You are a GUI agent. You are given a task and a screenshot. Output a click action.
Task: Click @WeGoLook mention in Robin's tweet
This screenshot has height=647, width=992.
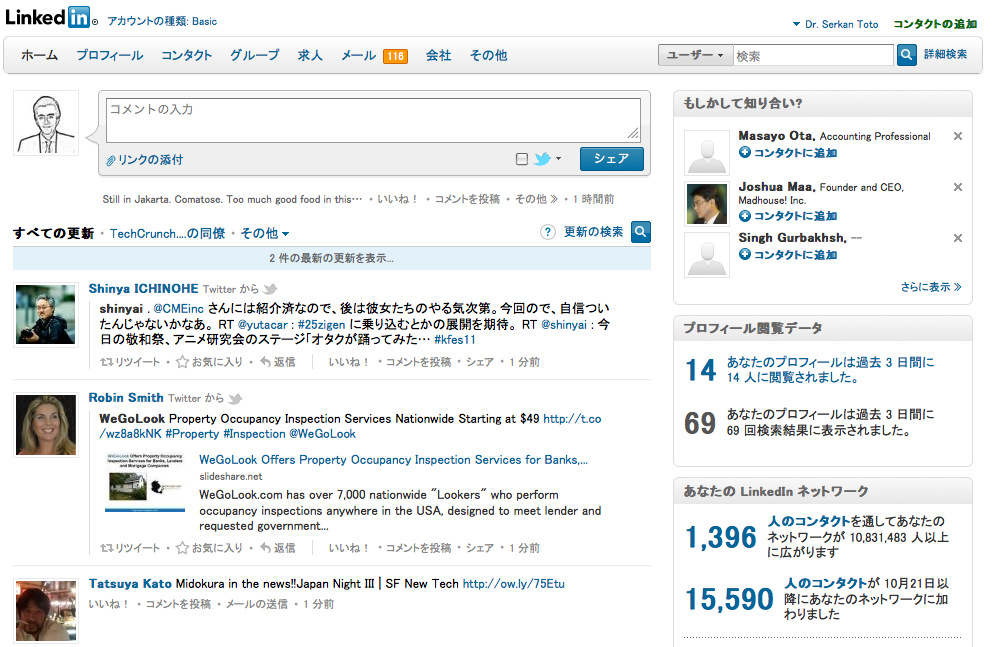[323, 434]
